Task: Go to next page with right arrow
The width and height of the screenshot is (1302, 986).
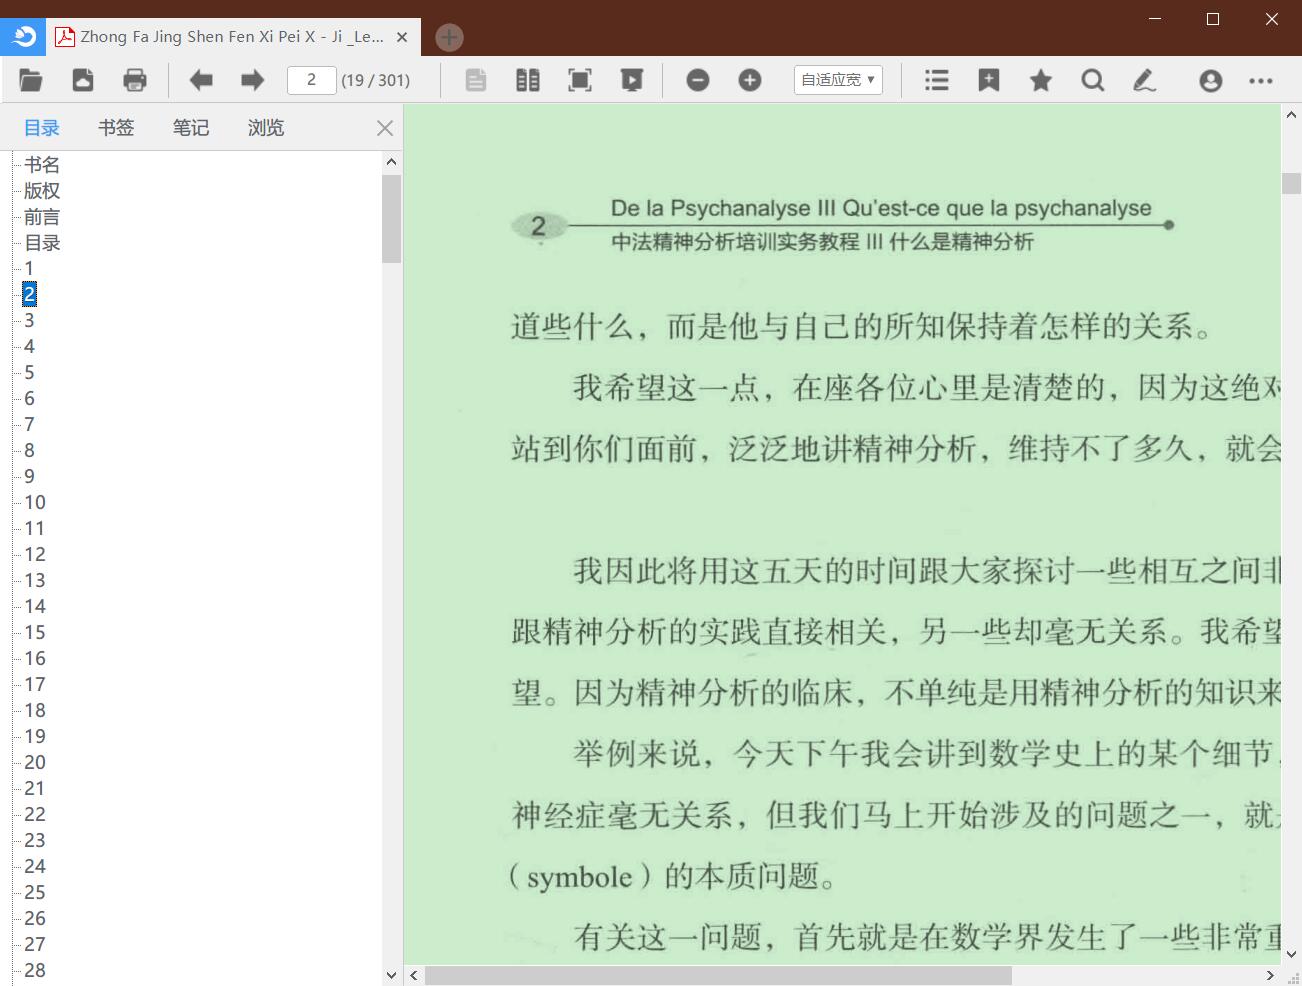Action: [252, 80]
